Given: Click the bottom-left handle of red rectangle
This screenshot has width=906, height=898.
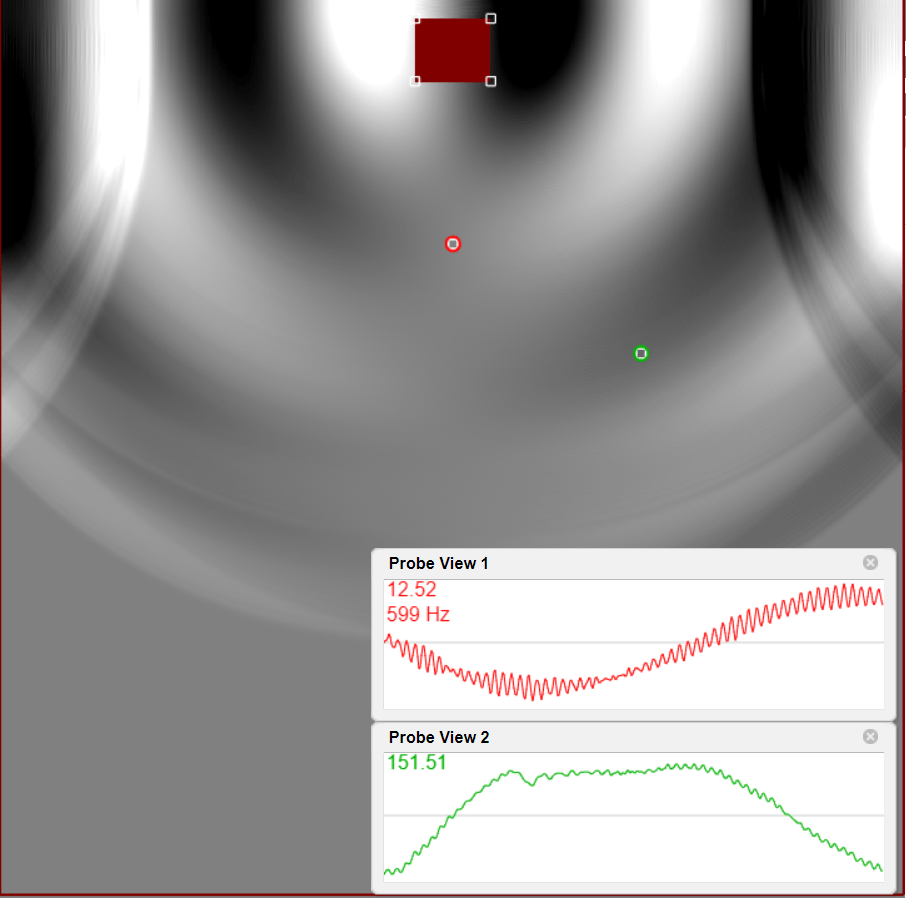Looking at the screenshot, I should 415,81.
